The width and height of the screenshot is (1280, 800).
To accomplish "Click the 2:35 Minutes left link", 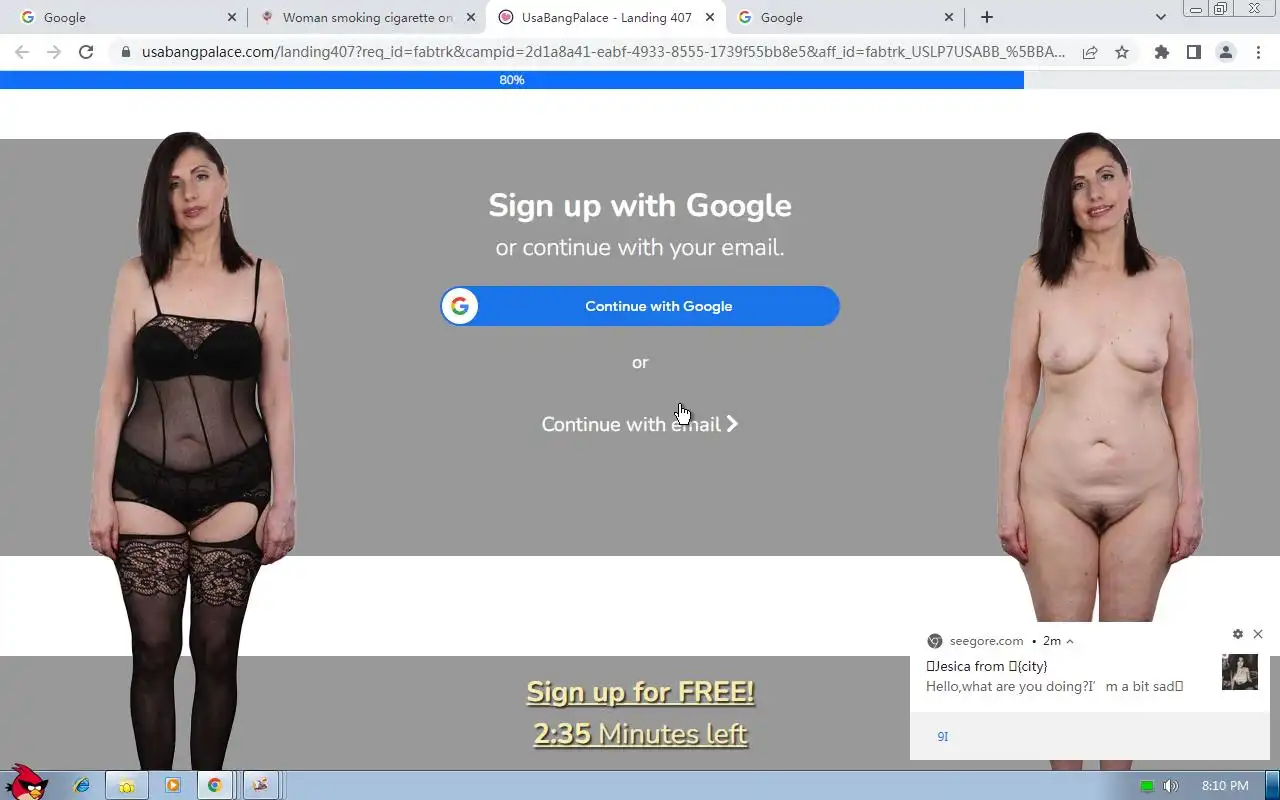I will pos(640,734).
